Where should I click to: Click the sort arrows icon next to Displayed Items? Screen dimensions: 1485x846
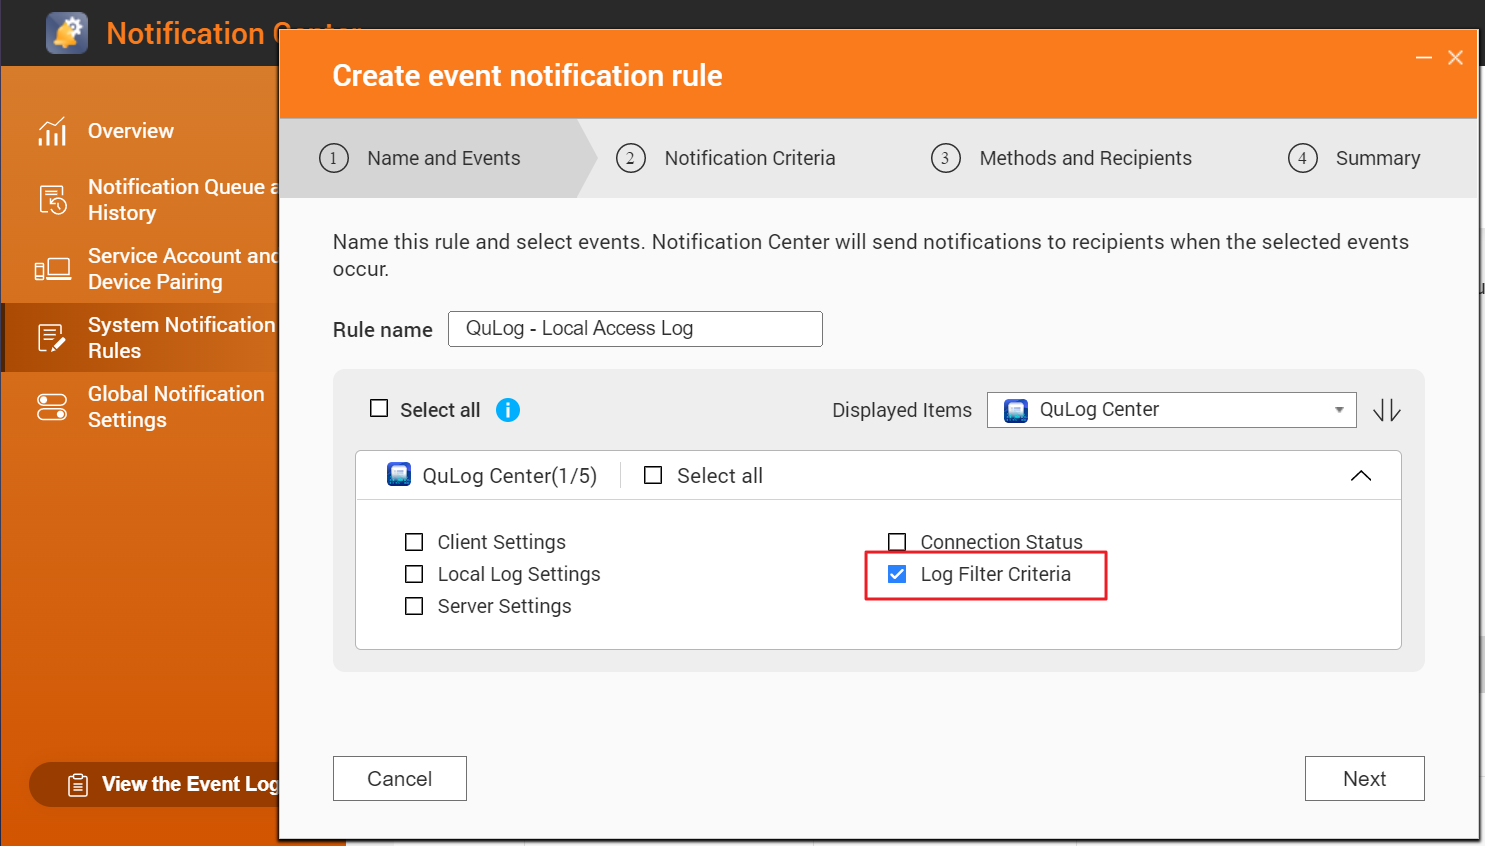pyautogui.click(x=1387, y=410)
